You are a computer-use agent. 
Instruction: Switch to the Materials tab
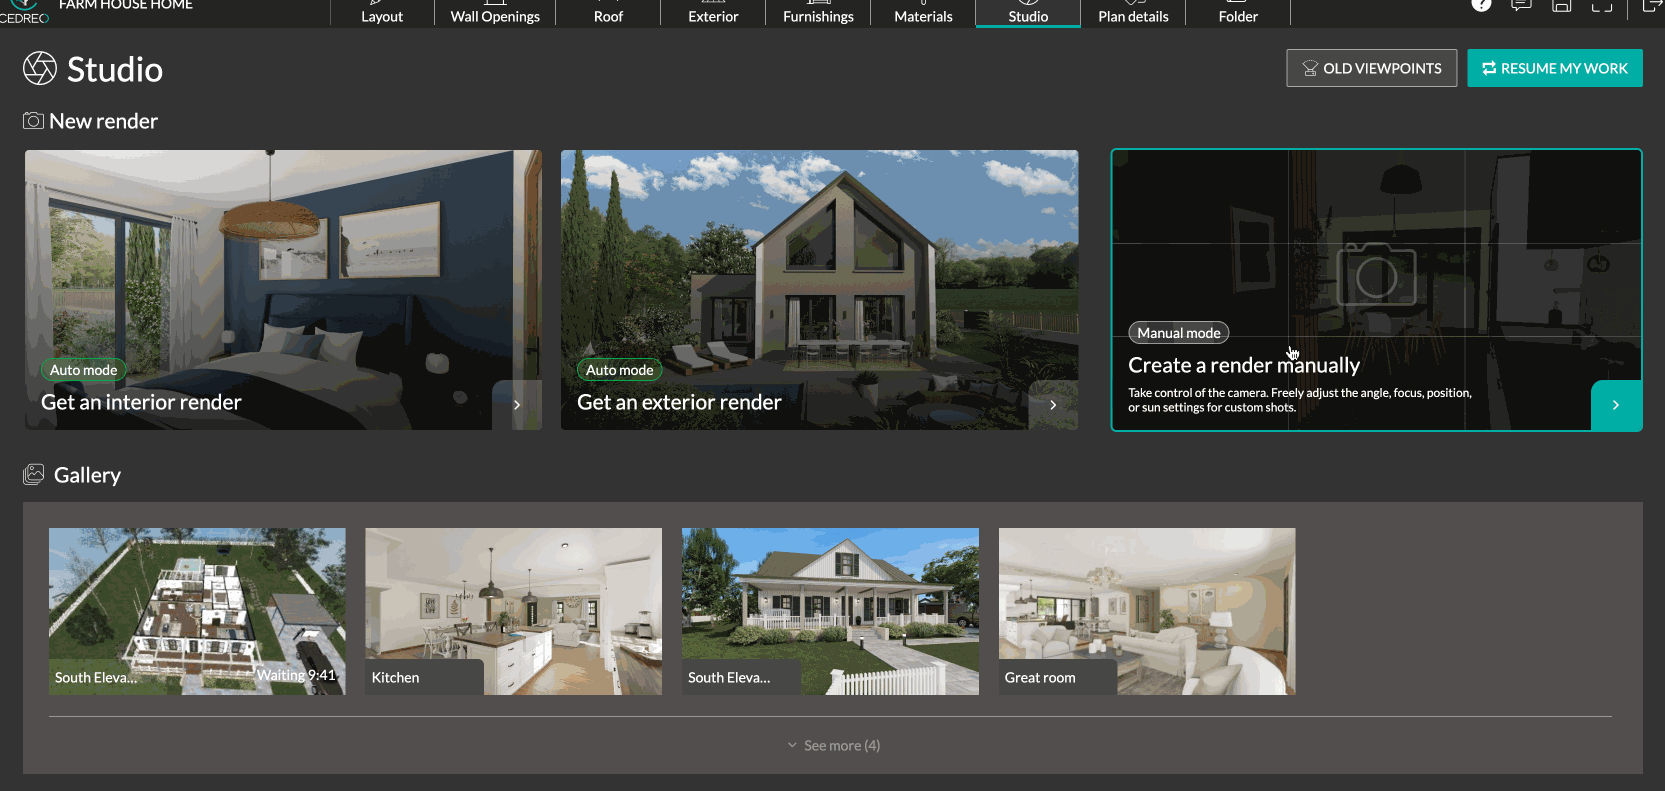coord(923,13)
